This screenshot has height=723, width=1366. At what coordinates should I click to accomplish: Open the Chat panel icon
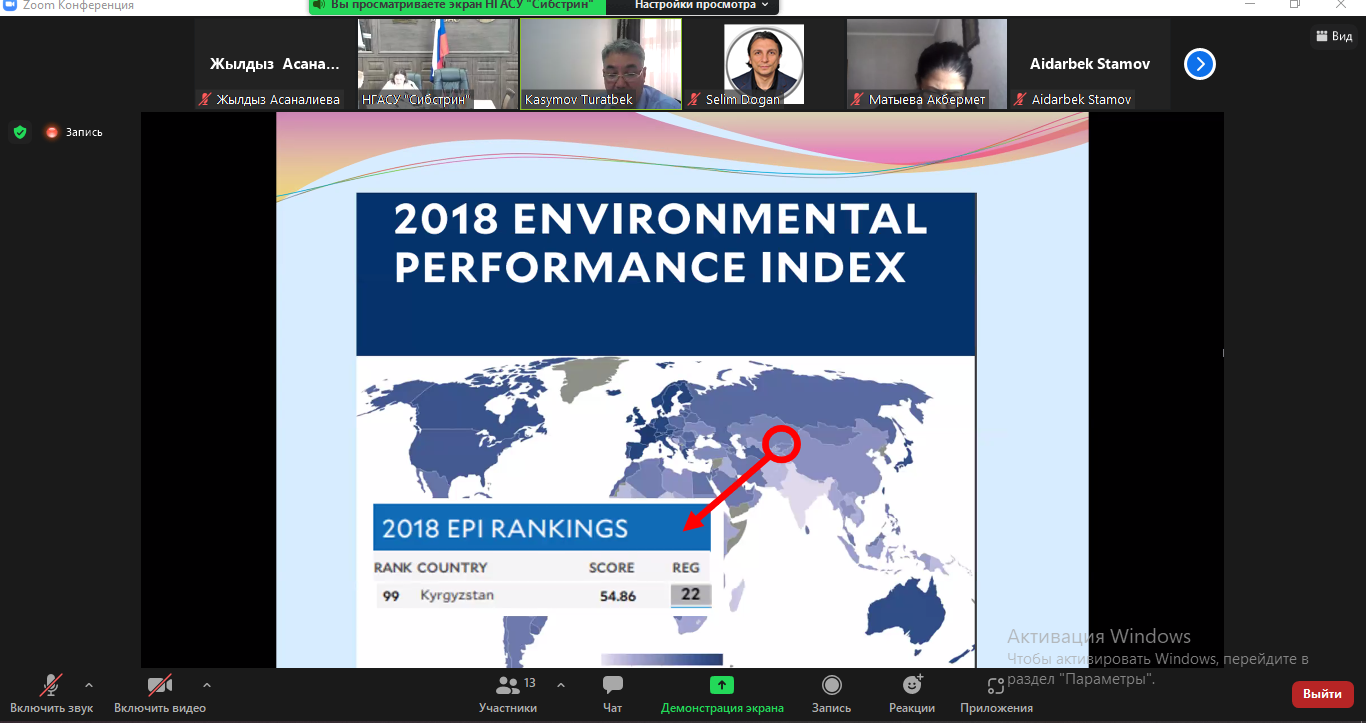(x=612, y=685)
